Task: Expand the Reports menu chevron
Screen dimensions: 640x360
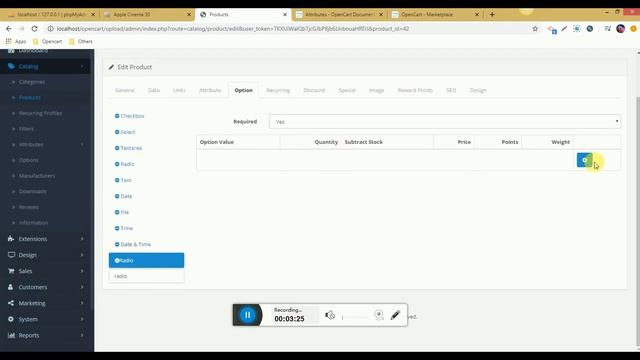Action: click(x=82, y=335)
